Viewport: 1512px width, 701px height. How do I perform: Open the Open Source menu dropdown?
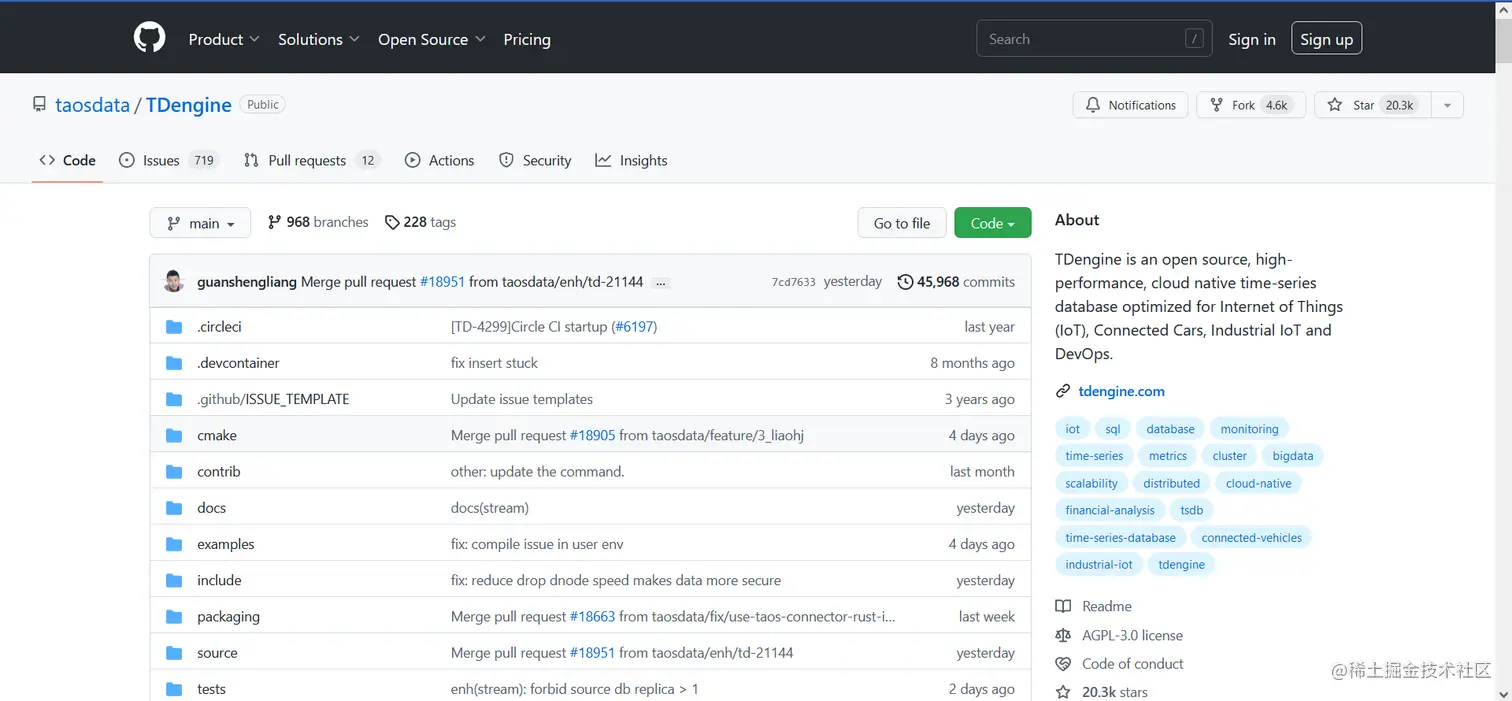(432, 39)
